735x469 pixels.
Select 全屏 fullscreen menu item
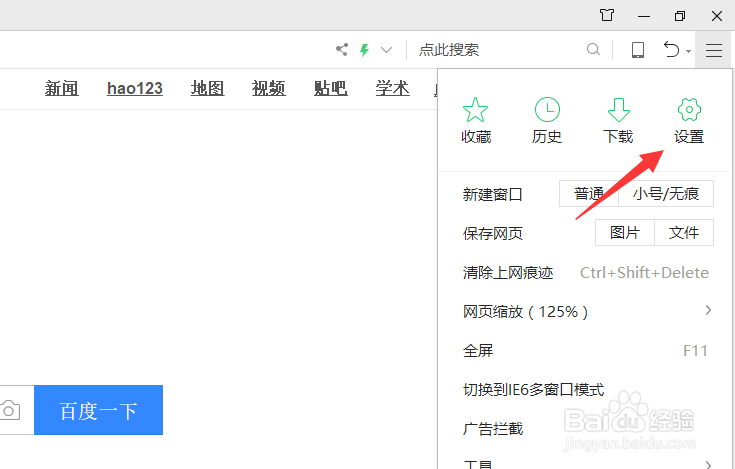coord(585,350)
